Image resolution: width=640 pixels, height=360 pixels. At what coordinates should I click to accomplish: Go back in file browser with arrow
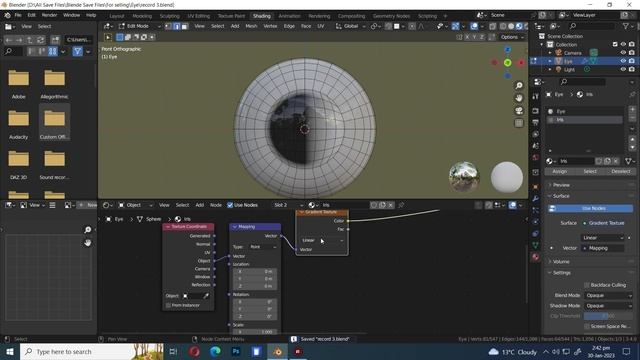coord(9,40)
